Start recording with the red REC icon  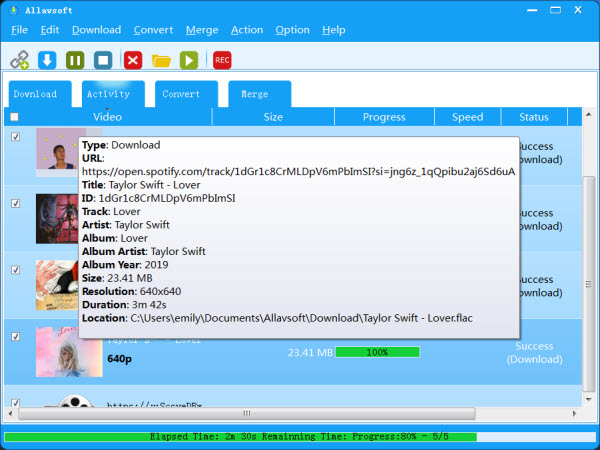[x=222, y=60]
